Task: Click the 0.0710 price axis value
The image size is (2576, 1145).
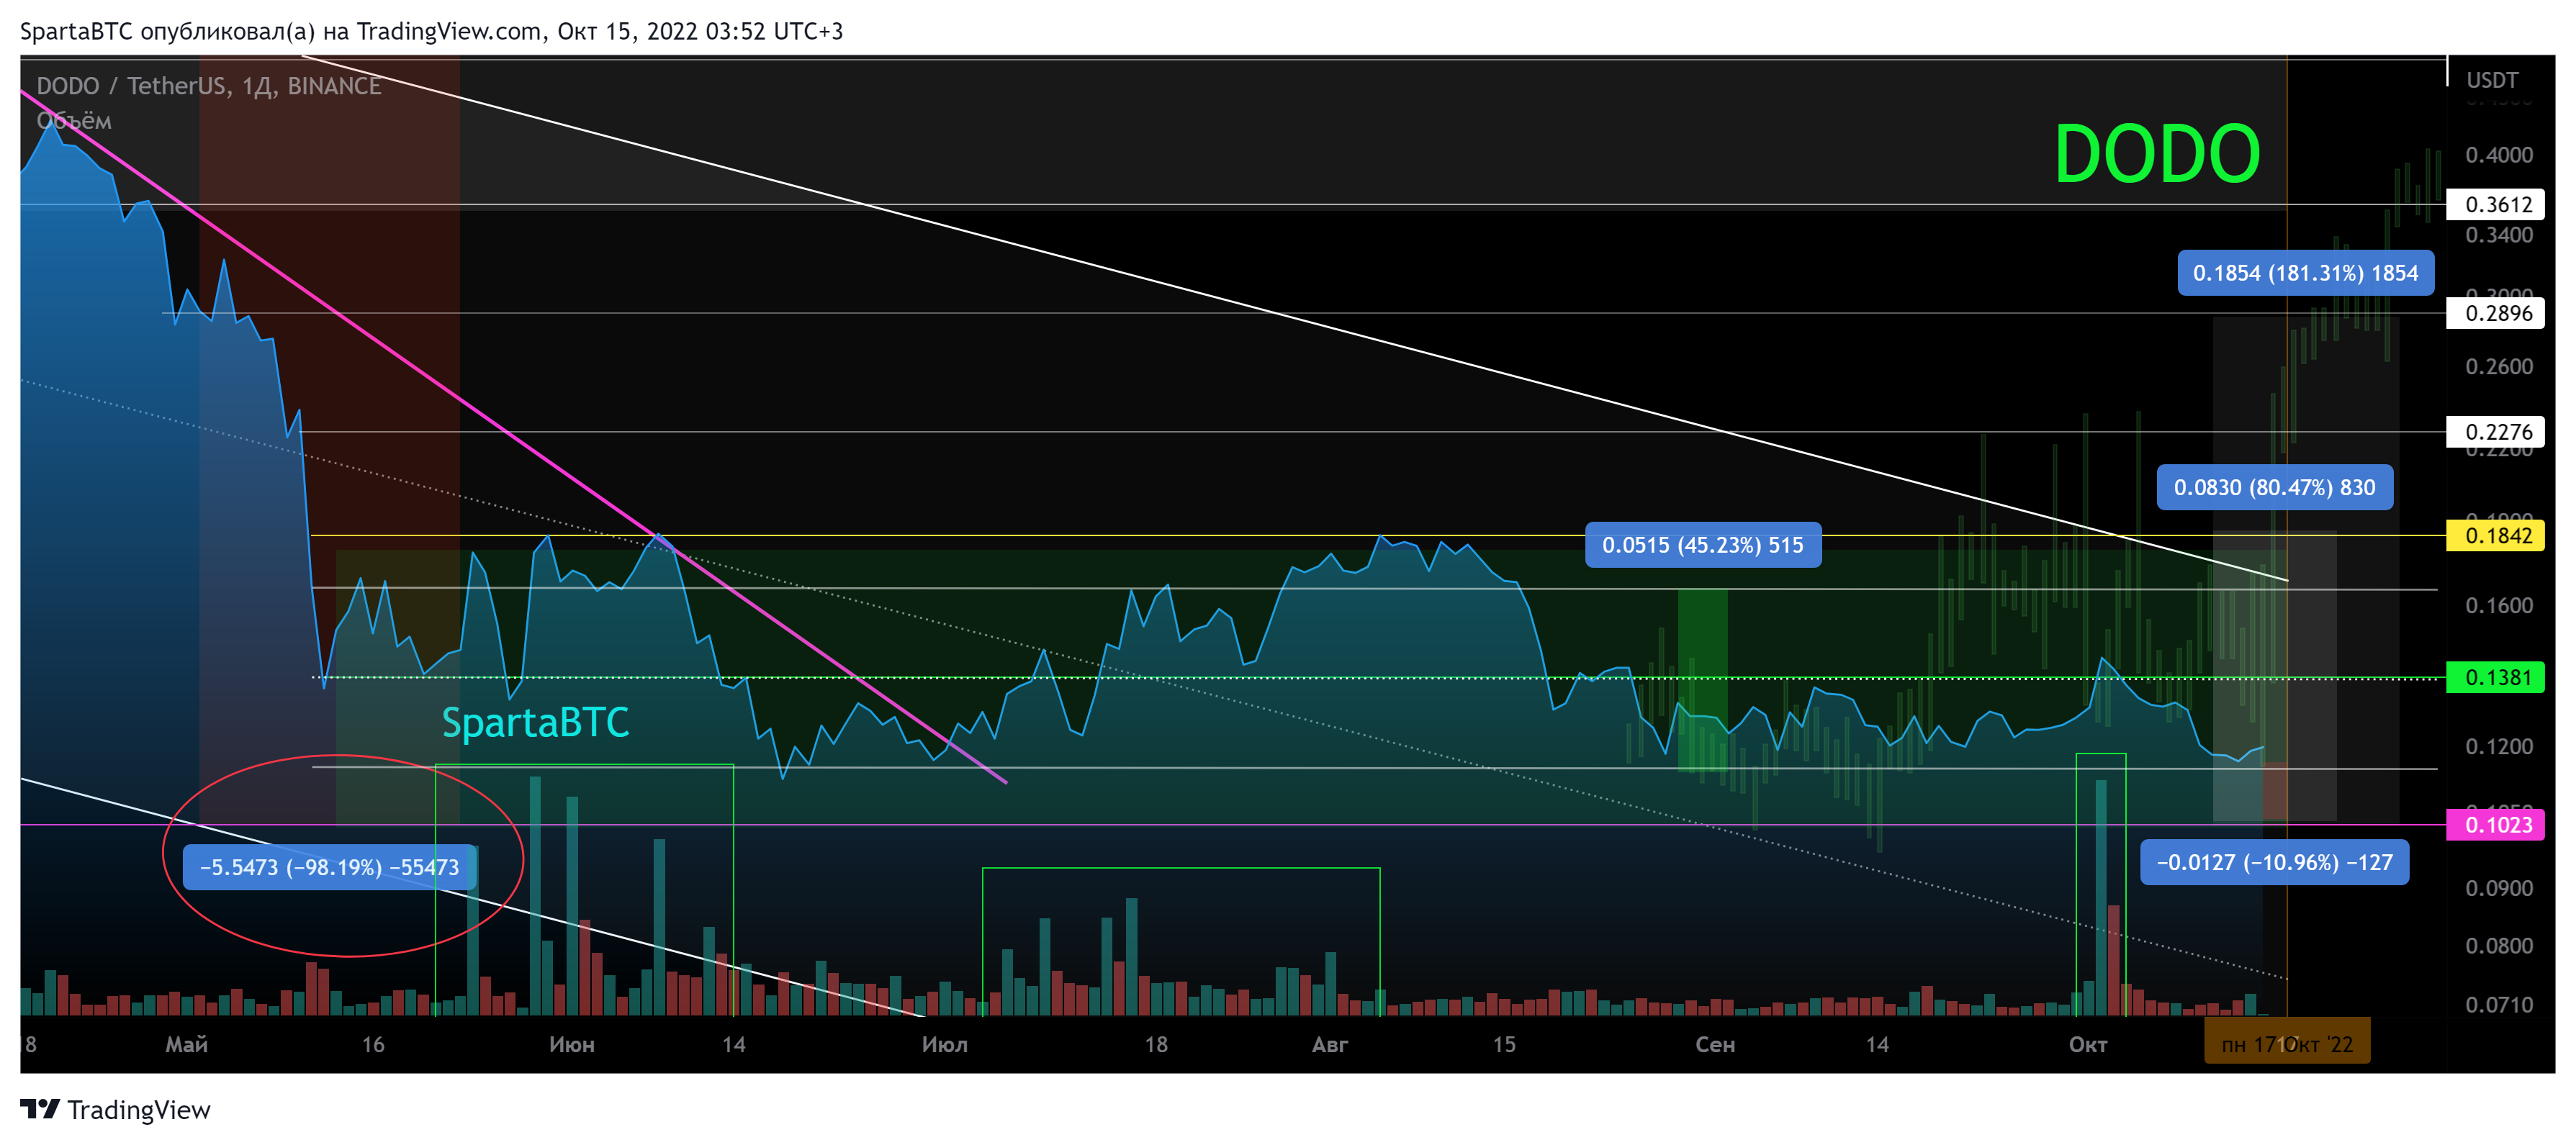Action: tap(2499, 1004)
